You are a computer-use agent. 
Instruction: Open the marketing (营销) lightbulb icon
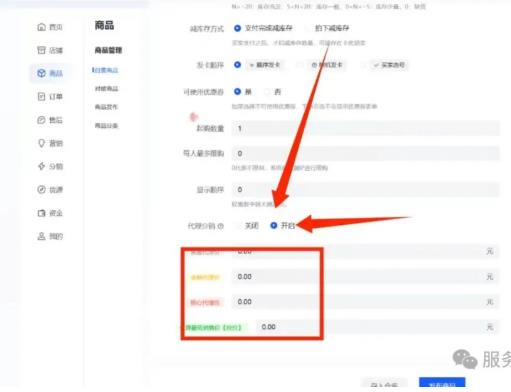click(x=41, y=143)
